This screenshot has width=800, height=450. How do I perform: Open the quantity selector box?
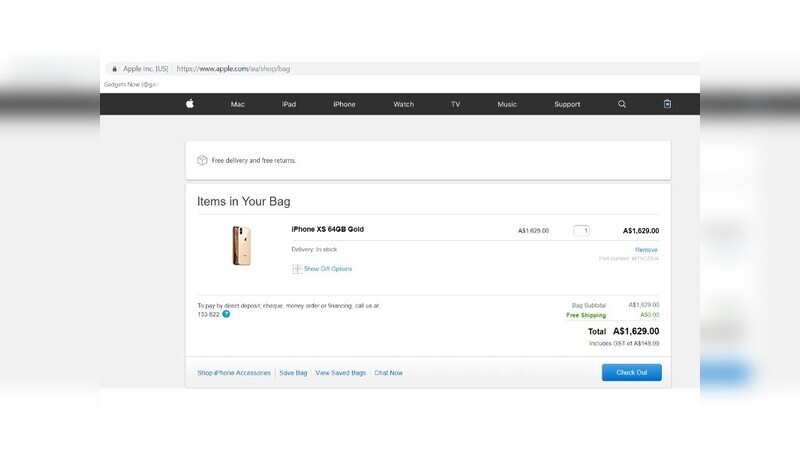[581, 231]
